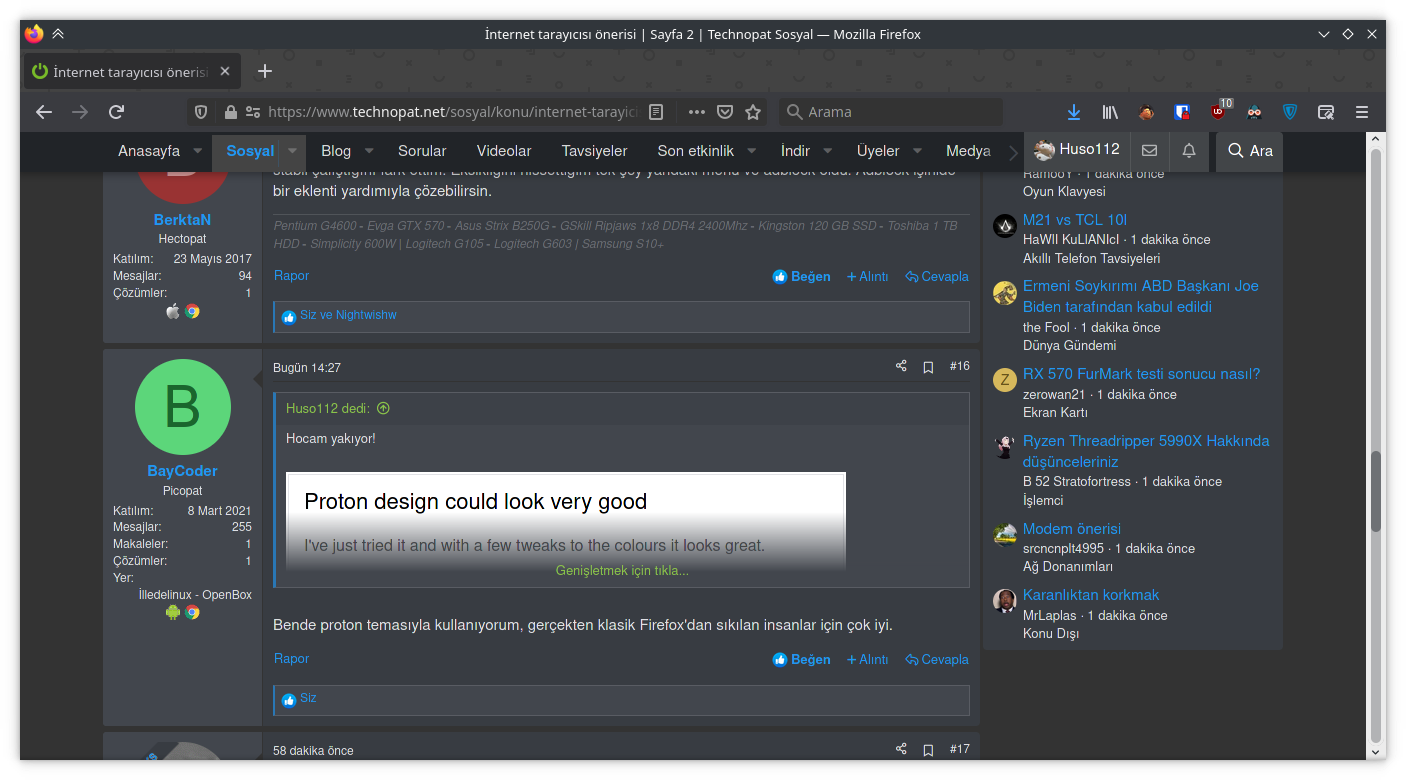Share post #16 via share icon
The height and width of the screenshot is (780, 1406).
(901, 367)
